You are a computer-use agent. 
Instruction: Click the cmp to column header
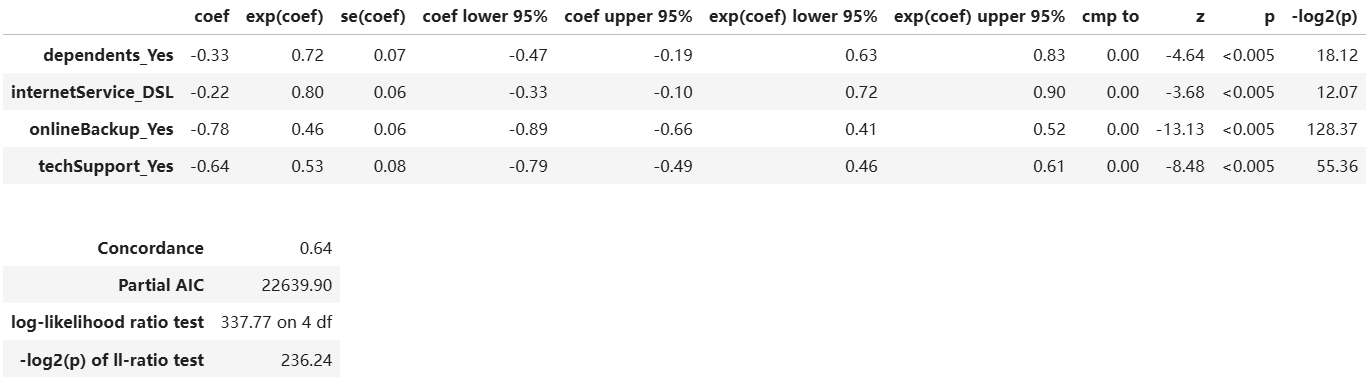pos(1110,16)
